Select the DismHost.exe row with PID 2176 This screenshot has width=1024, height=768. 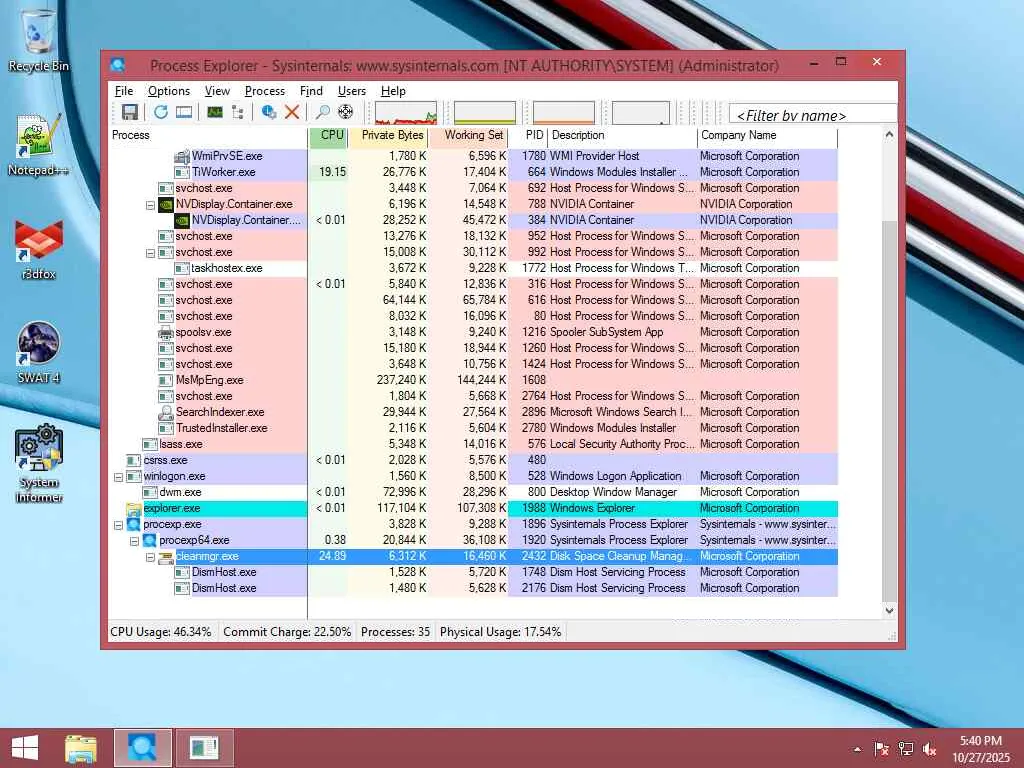pyautogui.click(x=473, y=588)
